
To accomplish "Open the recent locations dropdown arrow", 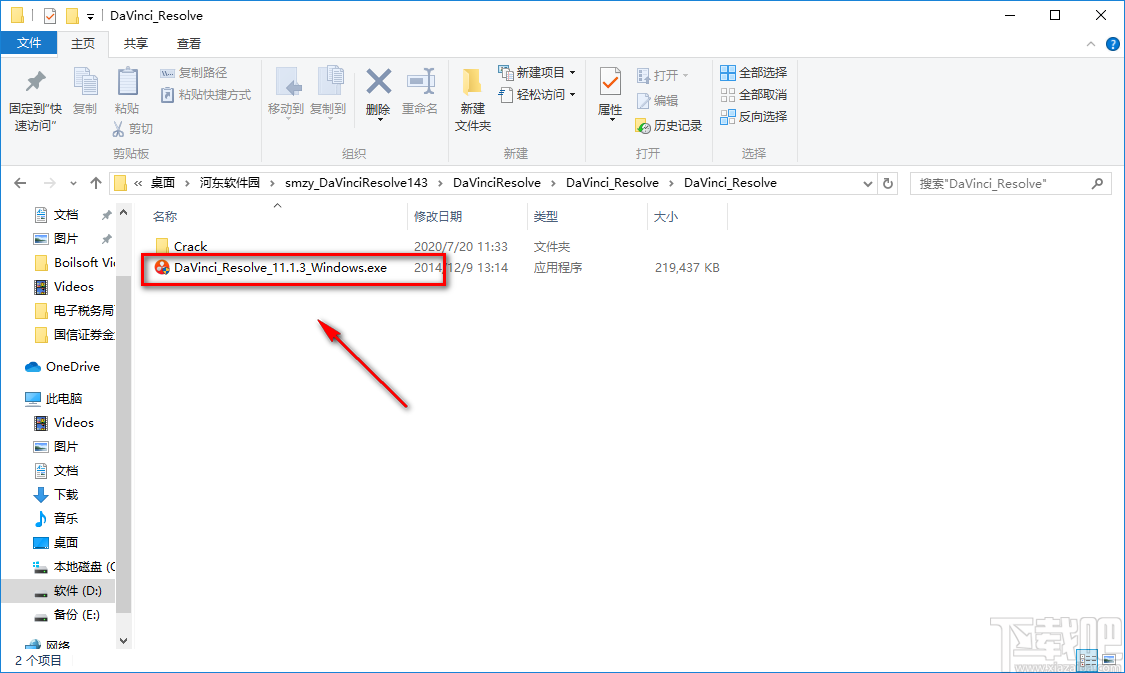I will tap(73, 184).
